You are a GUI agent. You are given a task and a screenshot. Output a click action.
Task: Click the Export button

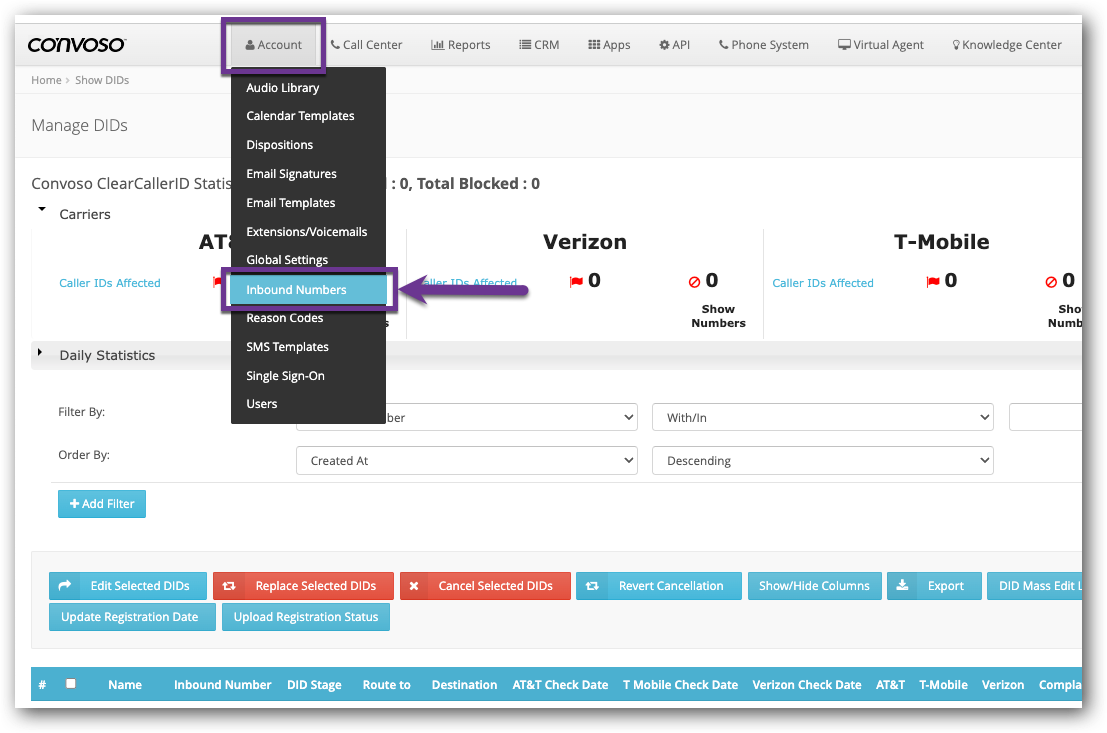(934, 586)
